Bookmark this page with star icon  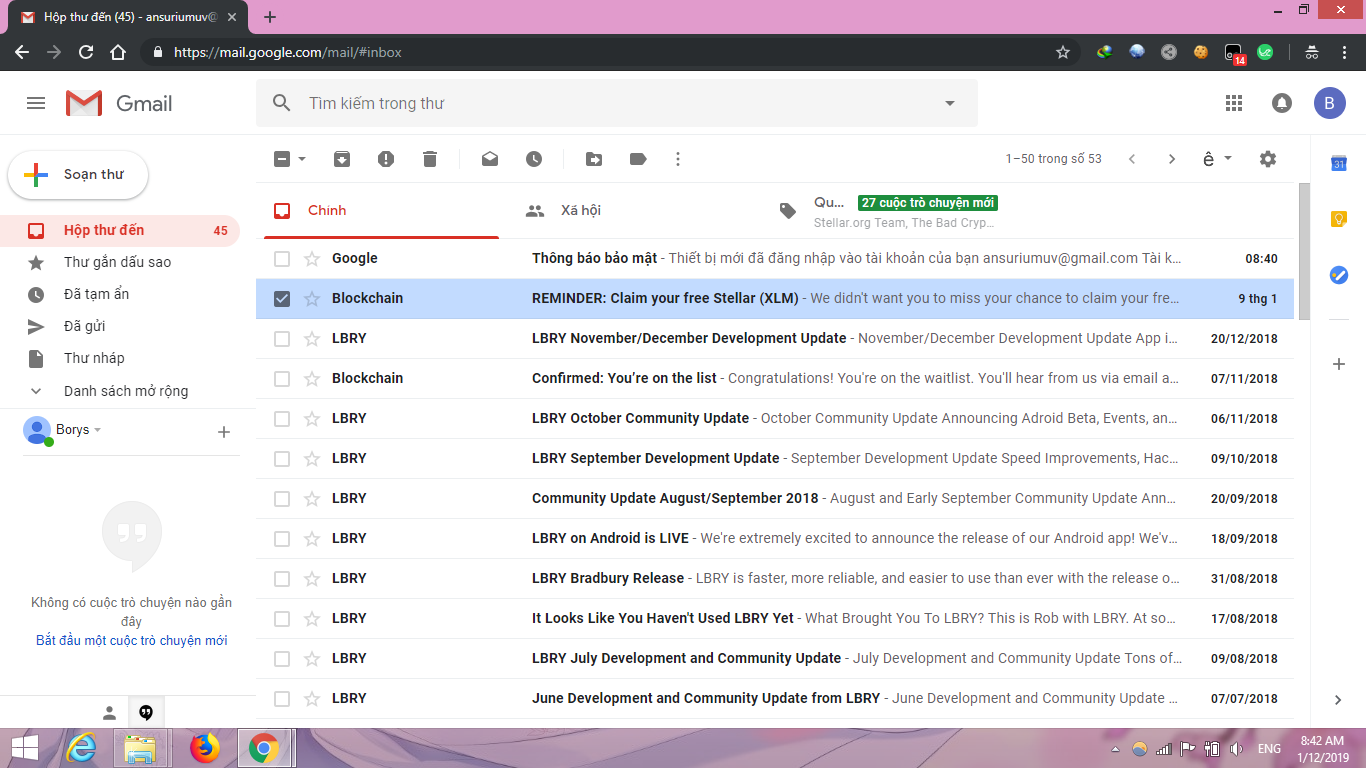tap(1063, 52)
